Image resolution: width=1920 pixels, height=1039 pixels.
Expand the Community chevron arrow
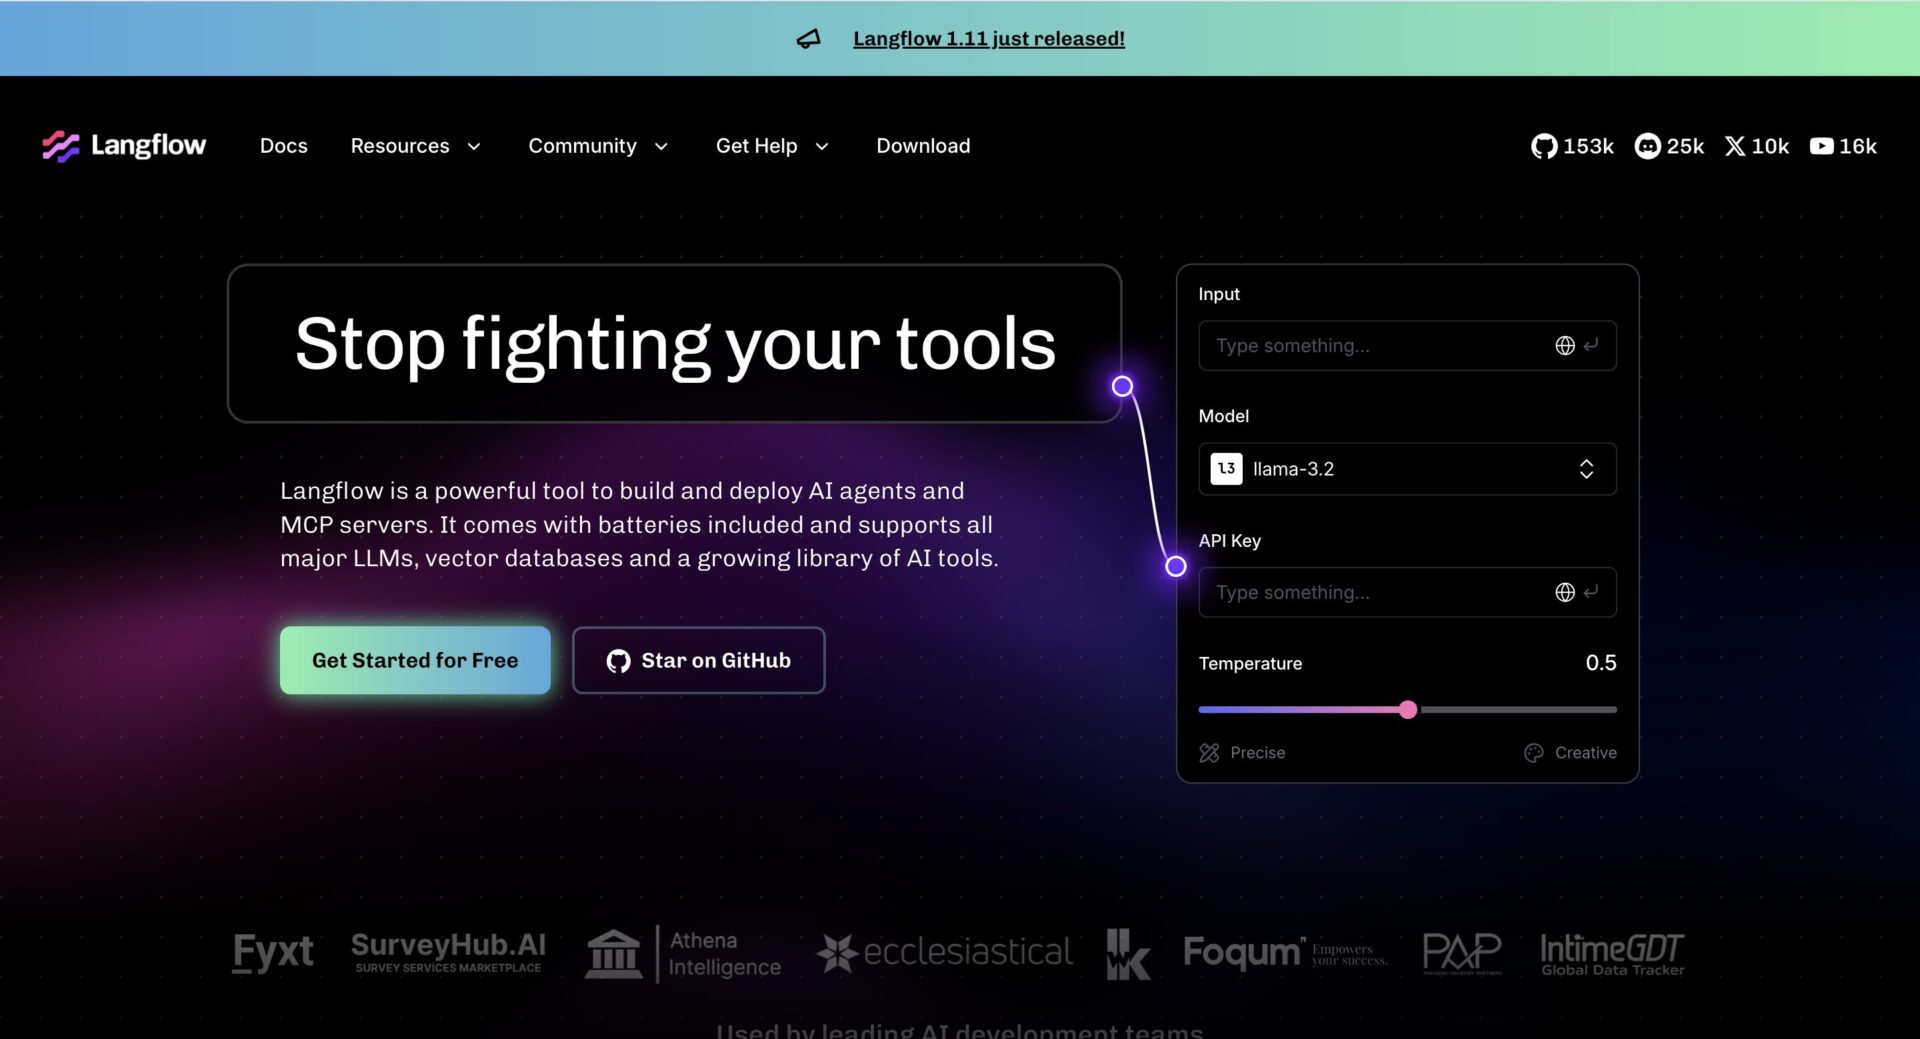pos(661,147)
